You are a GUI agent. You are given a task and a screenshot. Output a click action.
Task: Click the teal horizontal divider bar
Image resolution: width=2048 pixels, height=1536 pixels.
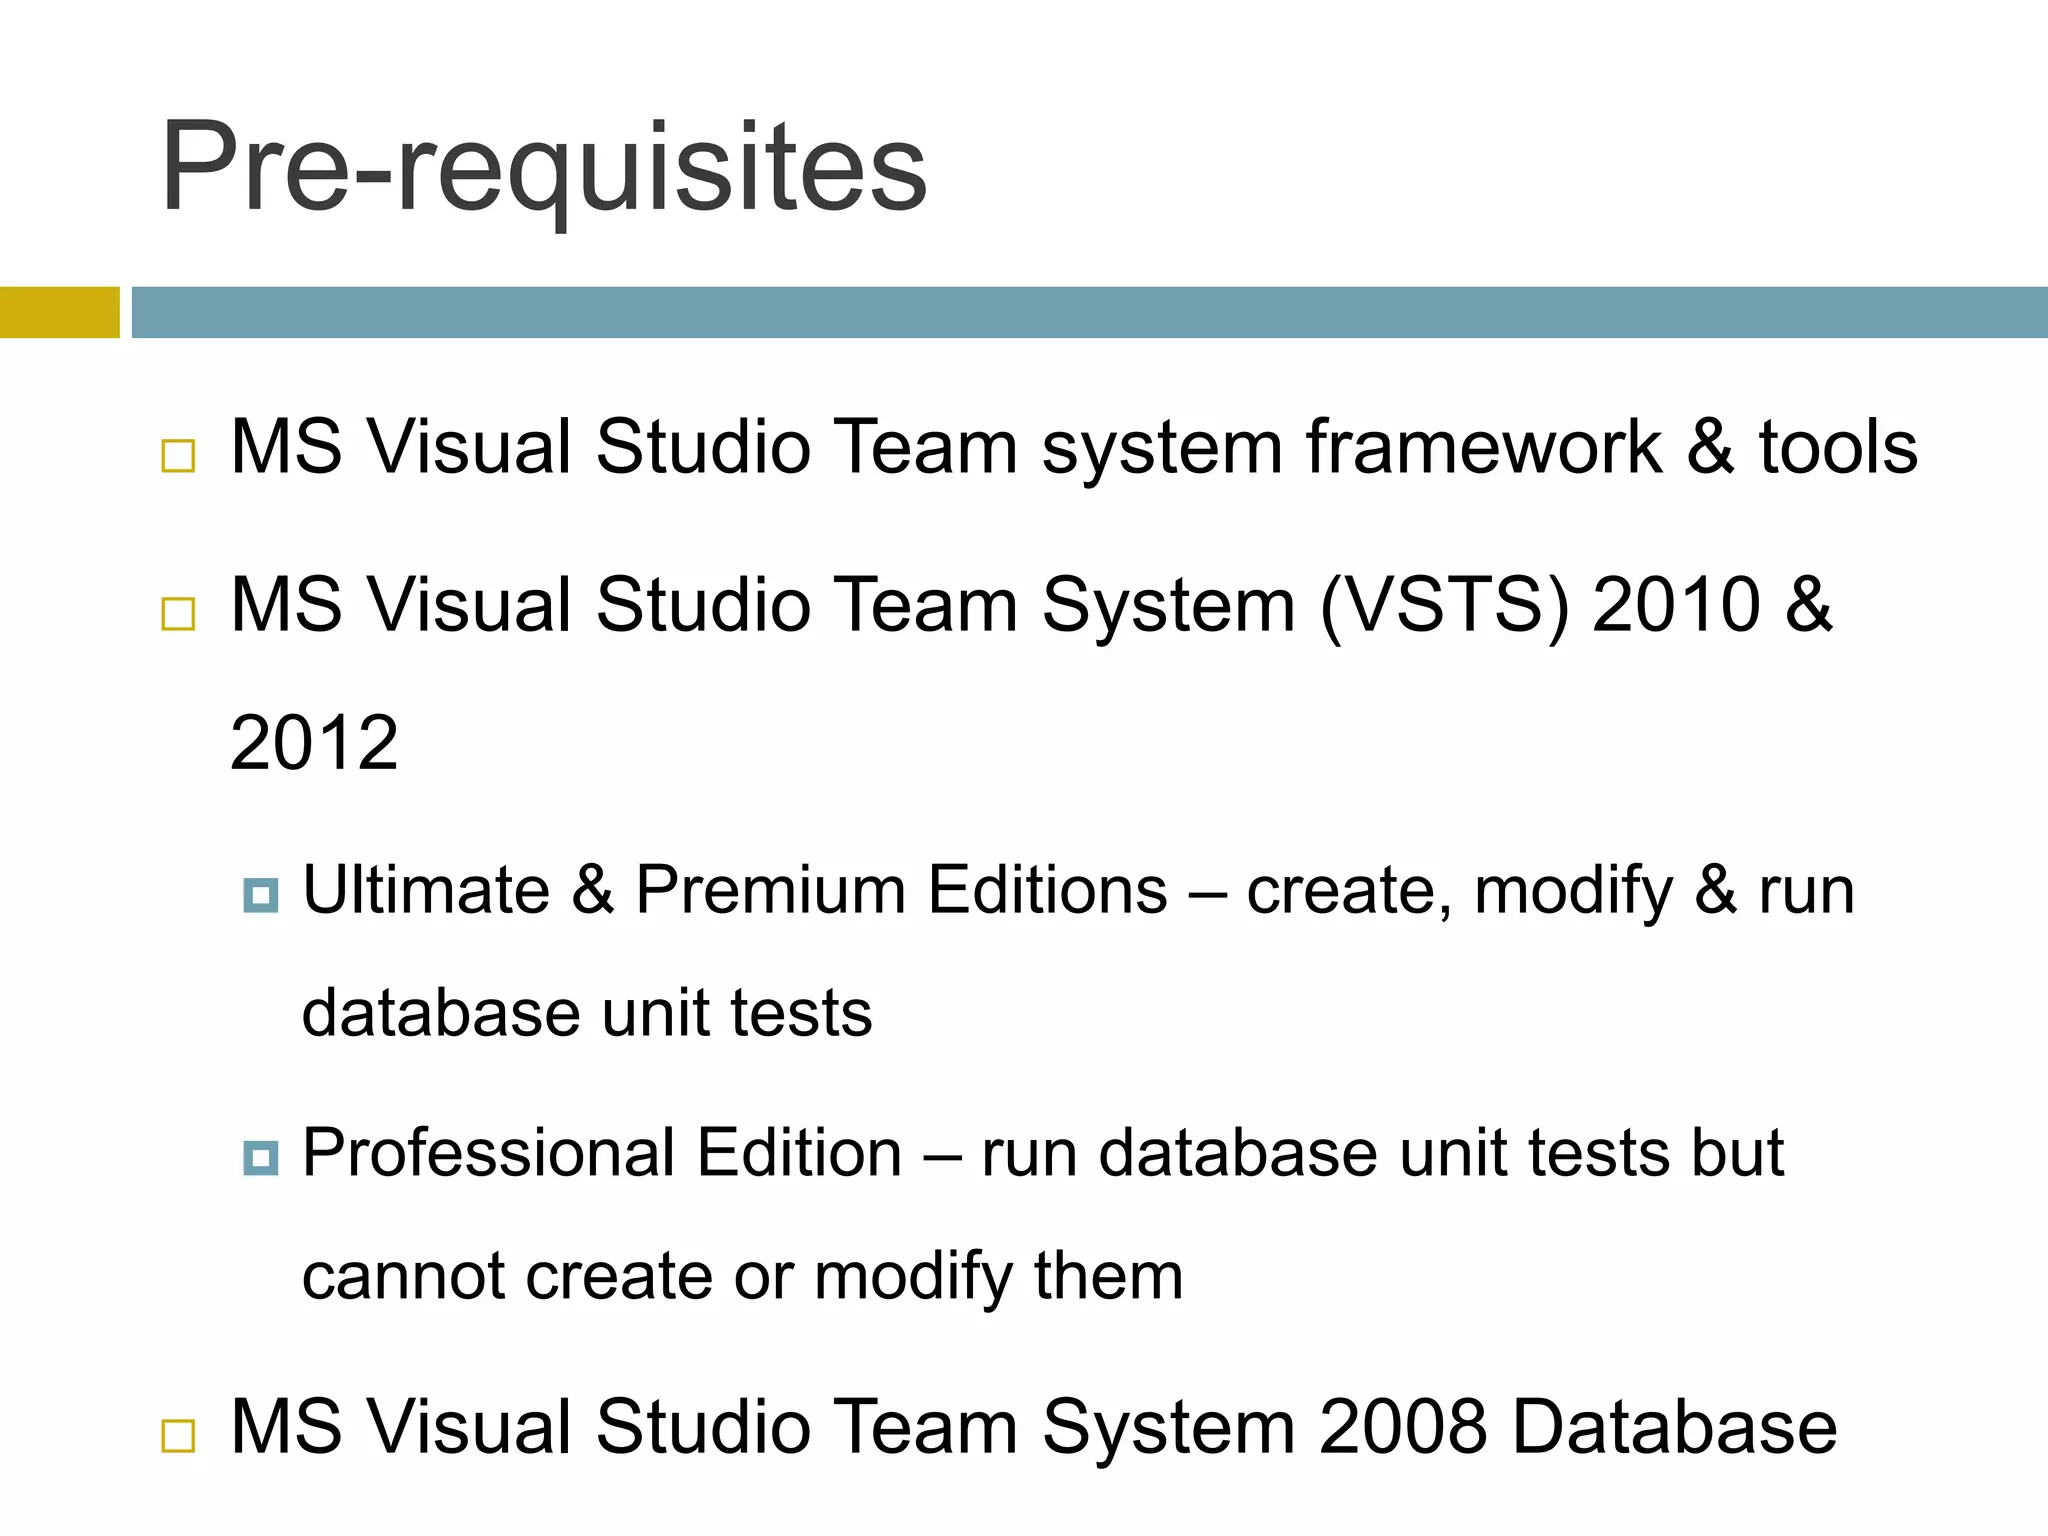[1088, 312]
